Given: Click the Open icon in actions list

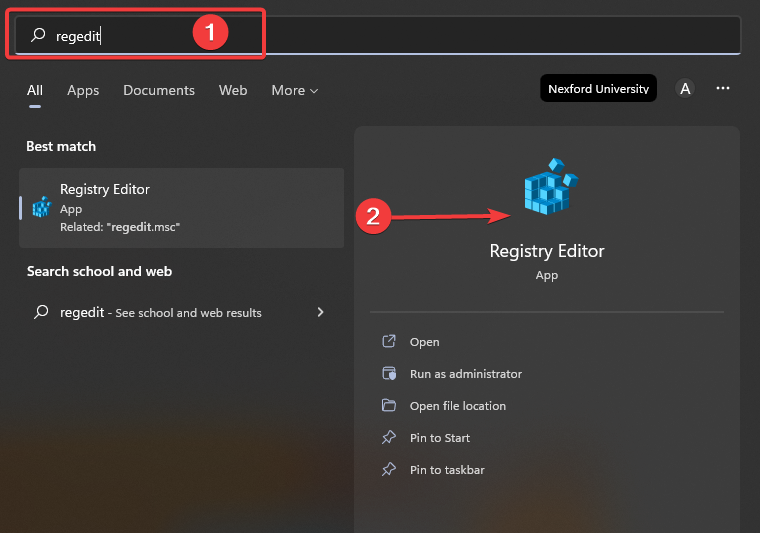Looking at the screenshot, I should coord(389,342).
